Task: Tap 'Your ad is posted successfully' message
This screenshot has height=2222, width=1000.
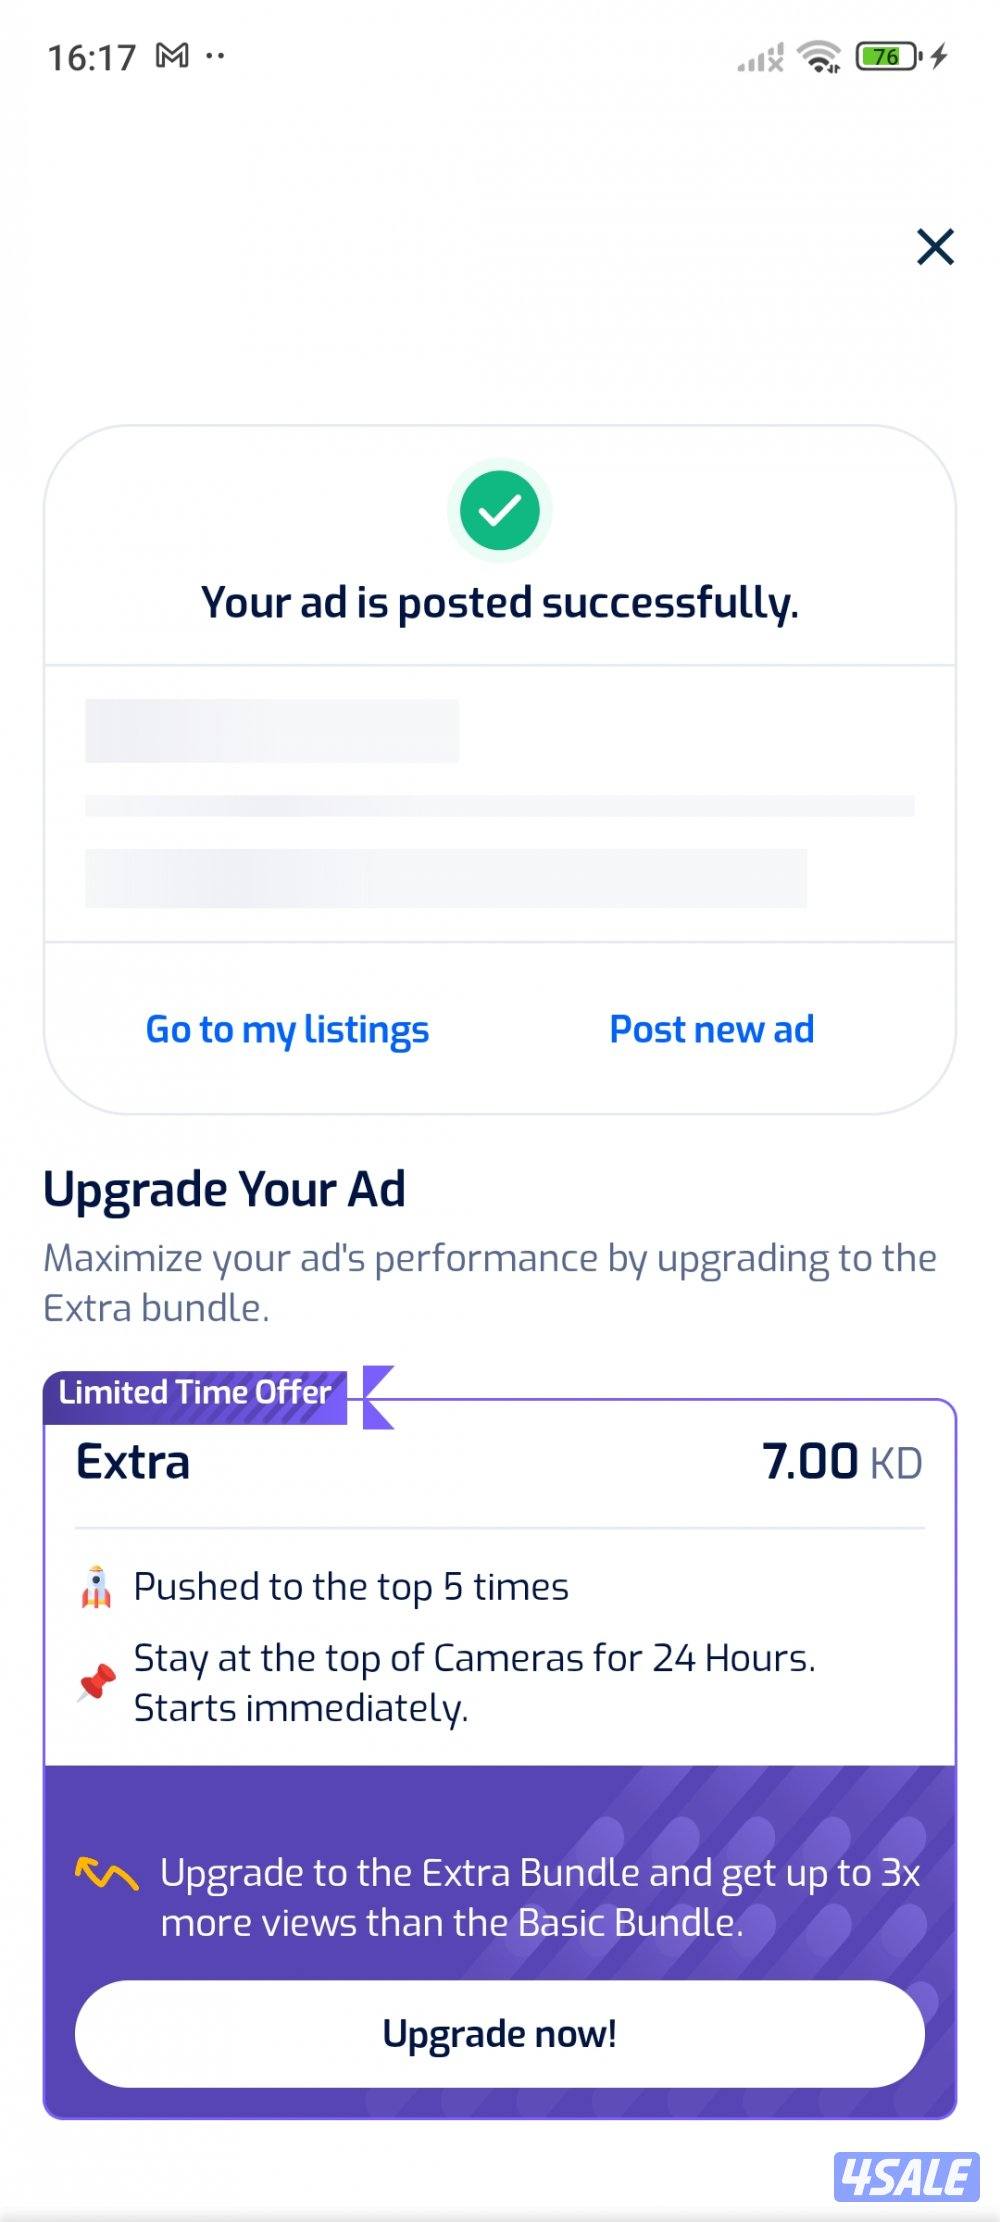Action: coord(499,603)
